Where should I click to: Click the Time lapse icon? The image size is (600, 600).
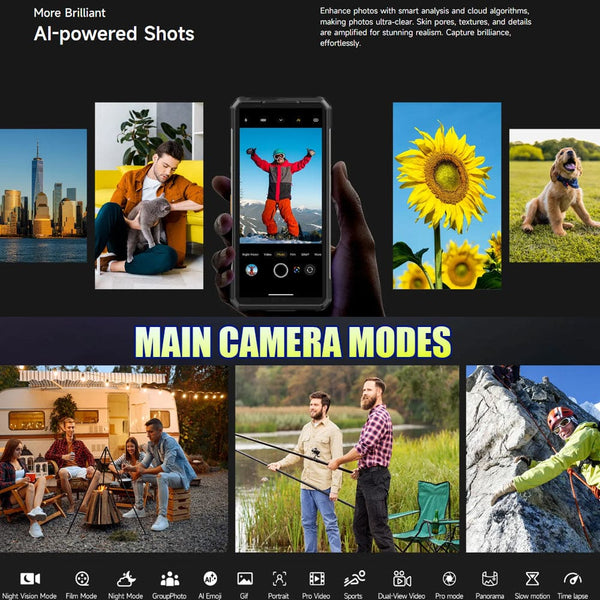pyautogui.click(x=572, y=578)
